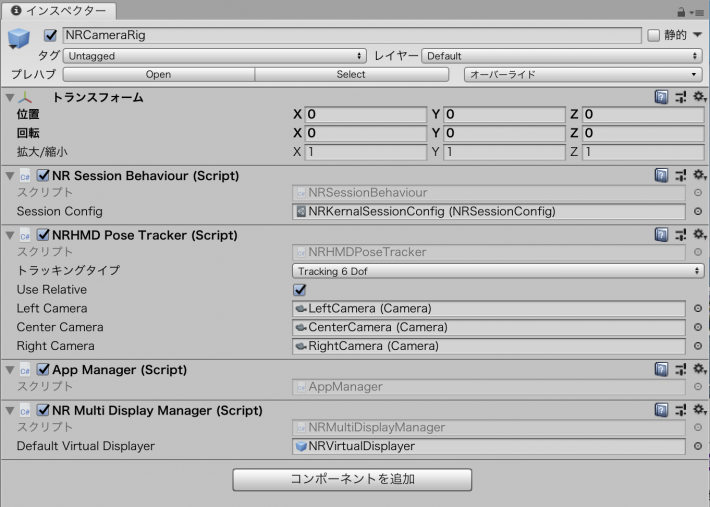Viewport: 710px width, 507px height.
Task: Click object picker beside Session Config field
Action: tap(697, 212)
